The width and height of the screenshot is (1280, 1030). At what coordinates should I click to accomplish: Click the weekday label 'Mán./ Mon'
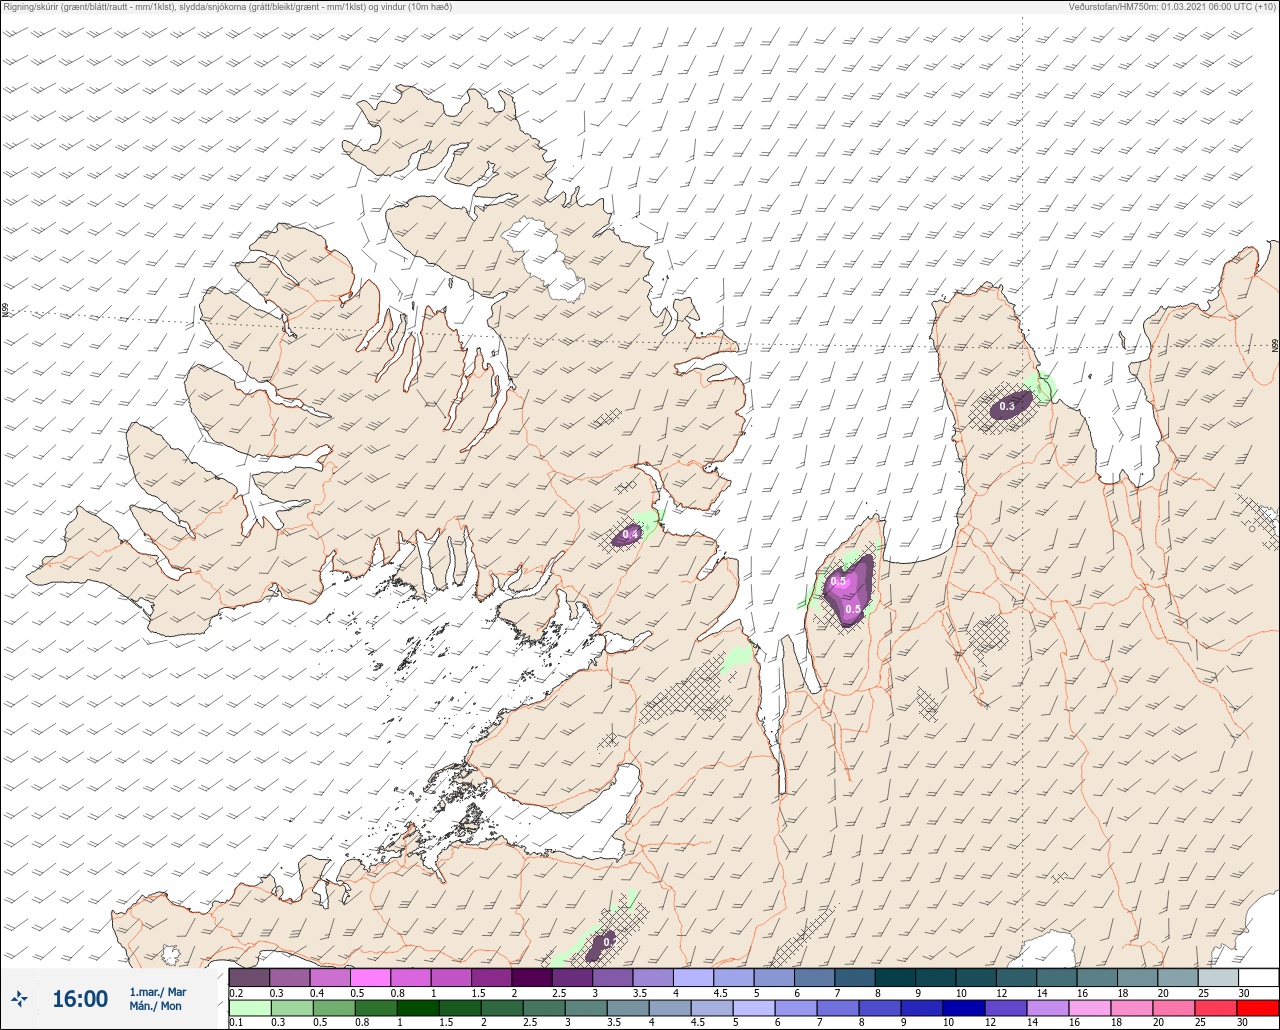pyautogui.click(x=155, y=1007)
